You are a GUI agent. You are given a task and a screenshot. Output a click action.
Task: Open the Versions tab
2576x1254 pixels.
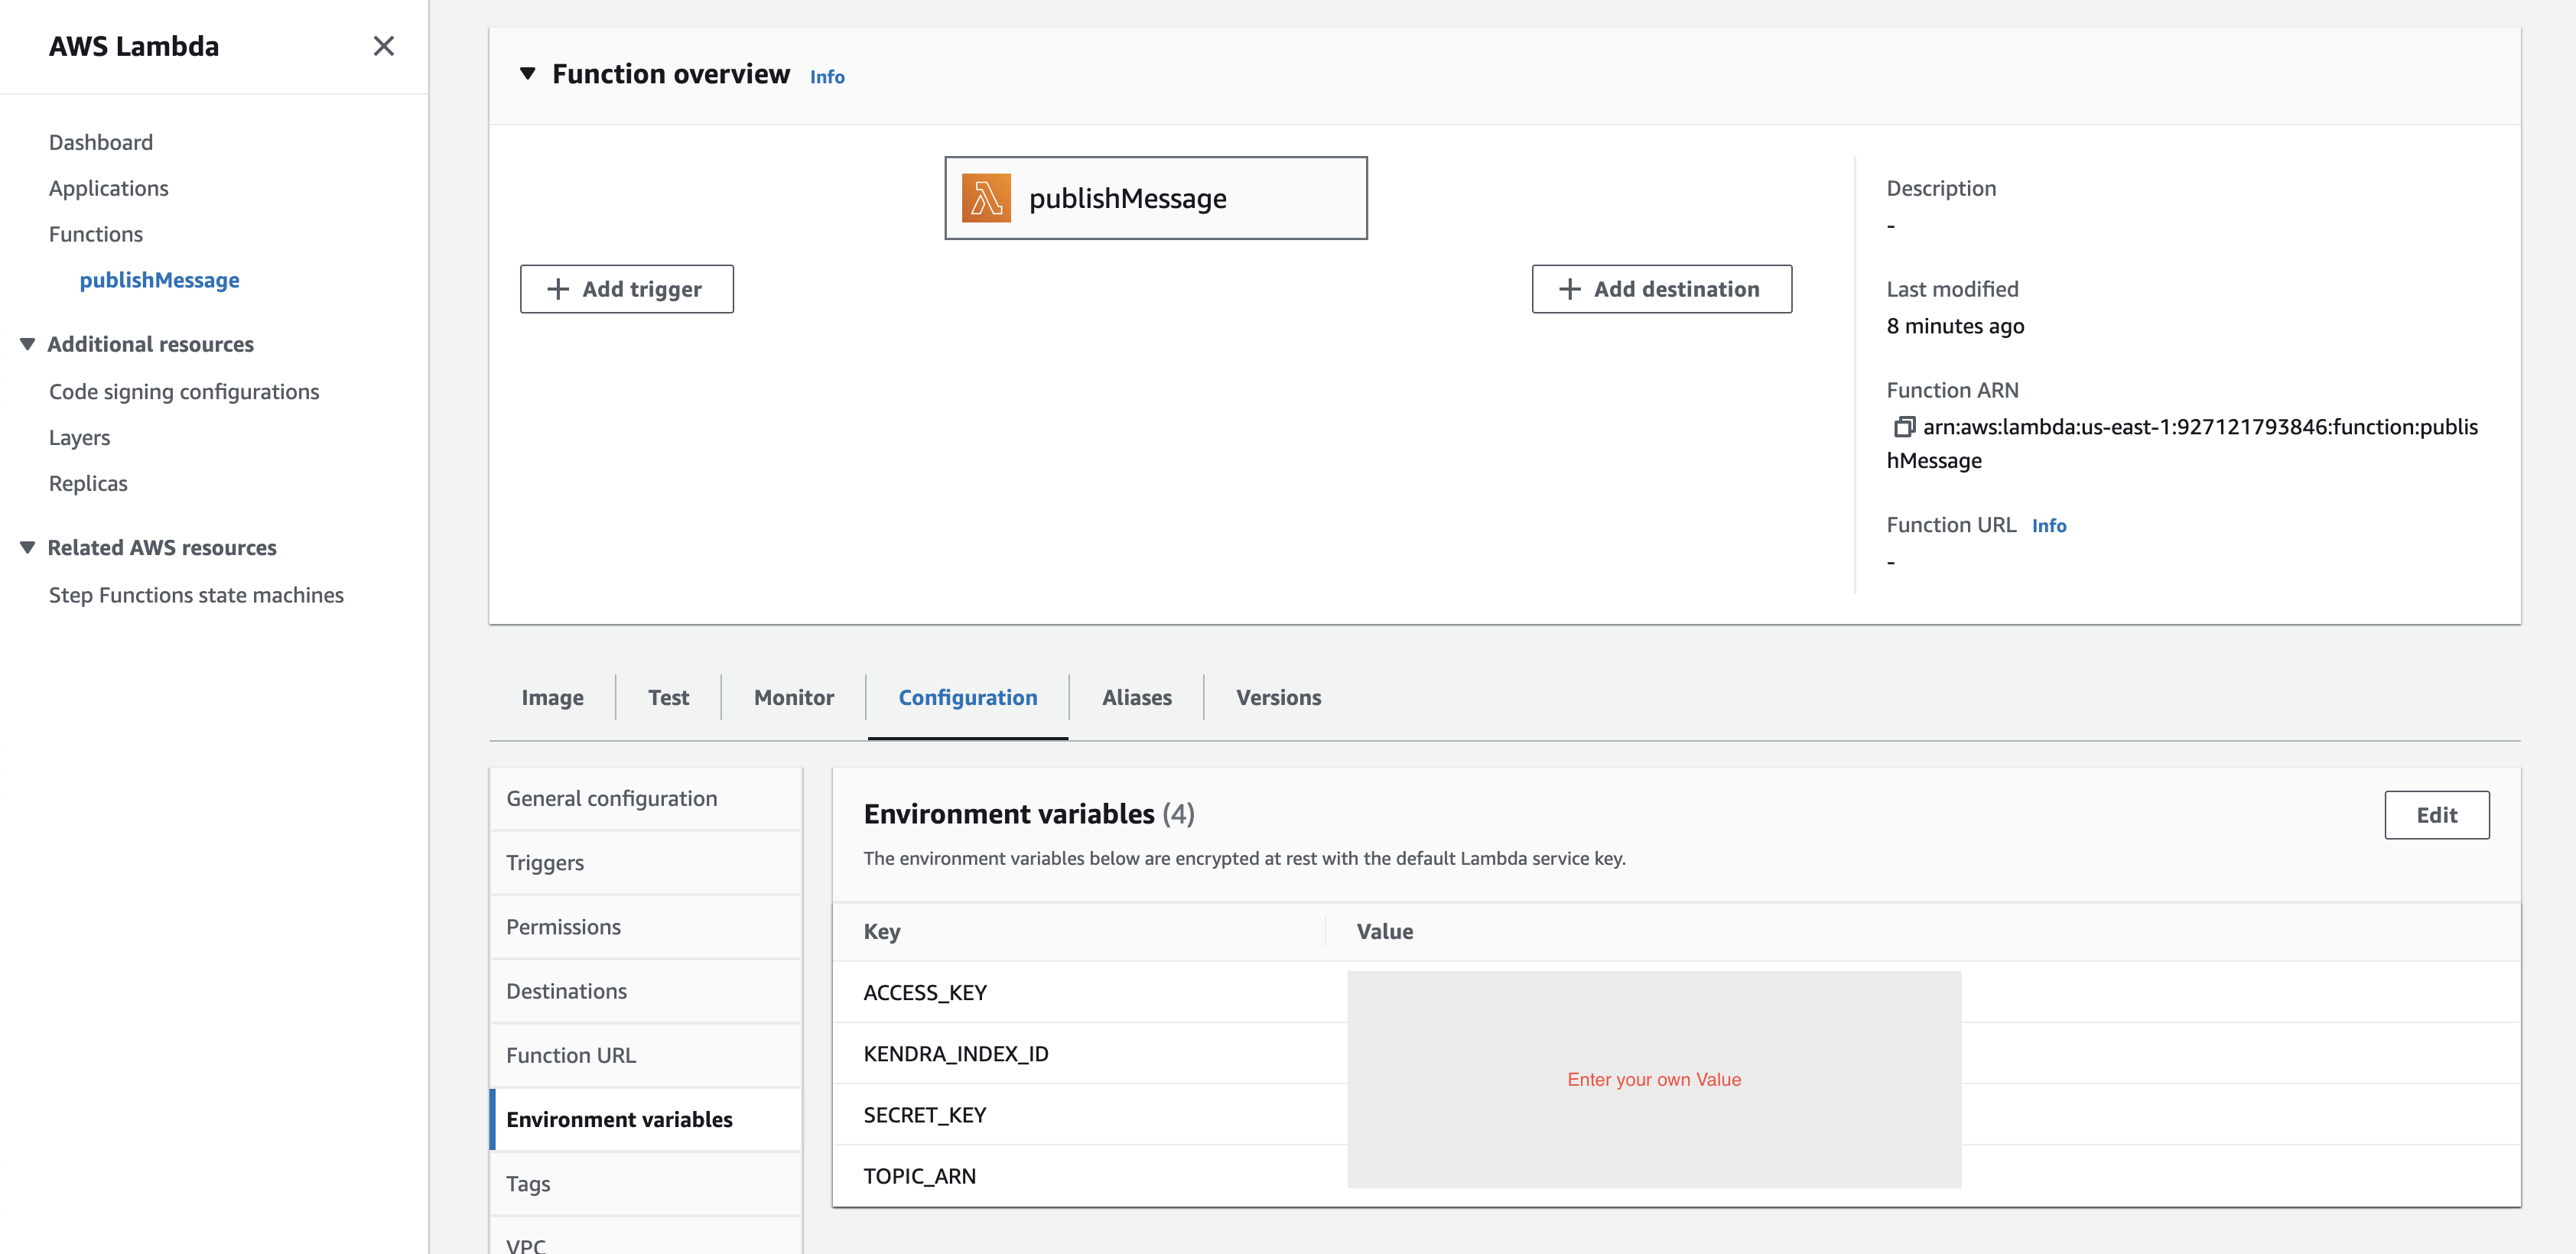pyautogui.click(x=1278, y=697)
